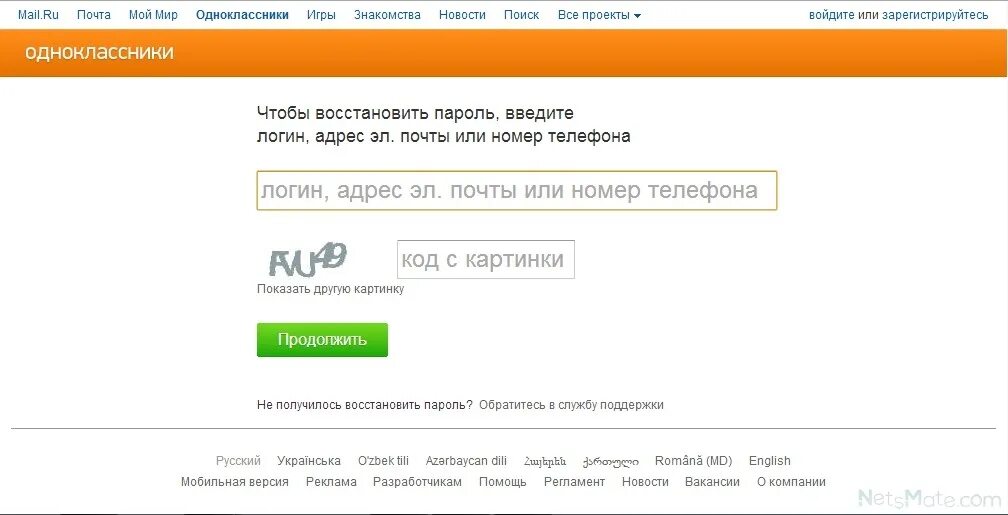Open О компании footer link
Viewport: 1008px width, 515px height.
click(x=791, y=482)
